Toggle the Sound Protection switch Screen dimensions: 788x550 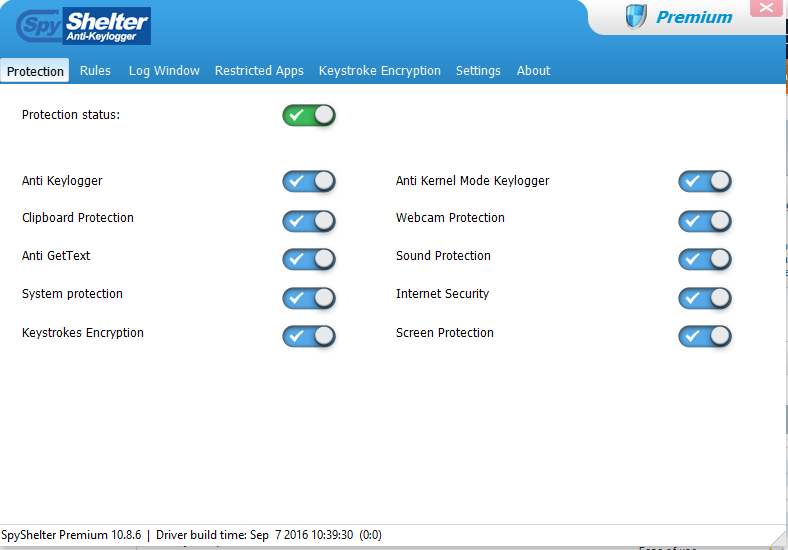[705, 259]
